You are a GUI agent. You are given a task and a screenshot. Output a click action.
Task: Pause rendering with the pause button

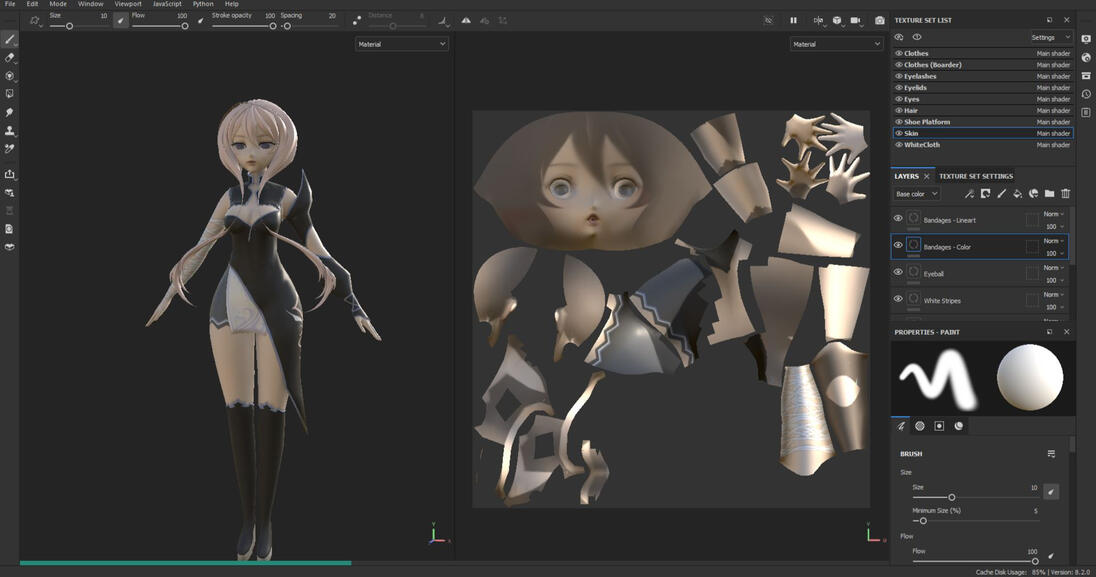tap(794, 20)
